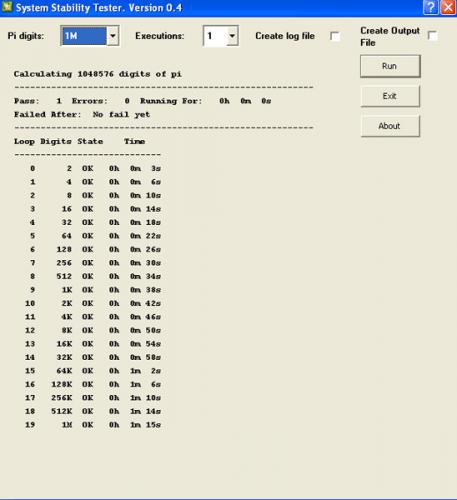Start the test with the Run button
457x500 pixels.
coord(390,66)
